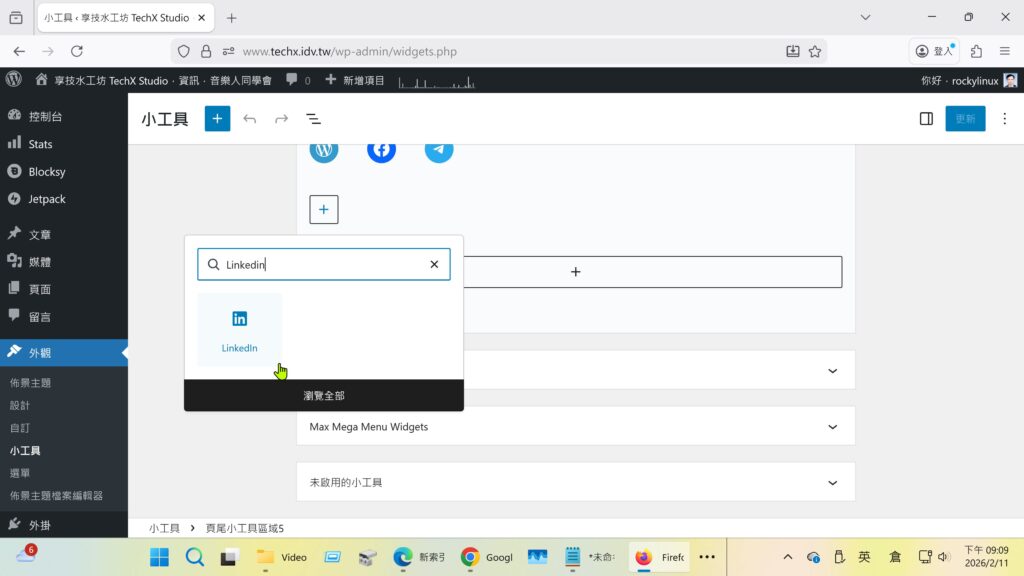Click the 瀏覽全部 button
This screenshot has width=1024, height=576.
click(324, 396)
